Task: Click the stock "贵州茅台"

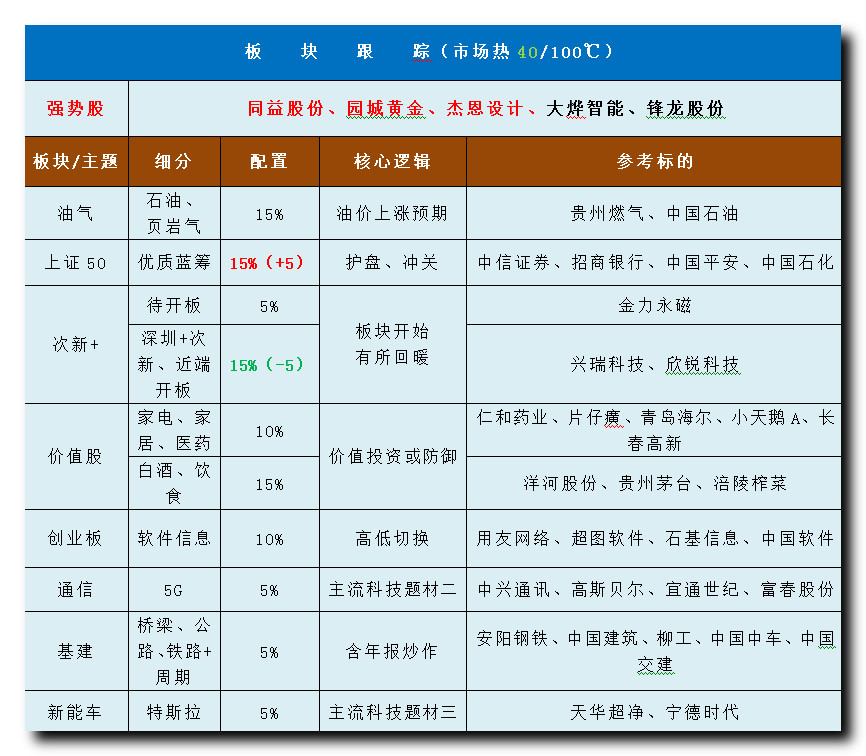Action: coord(654,483)
